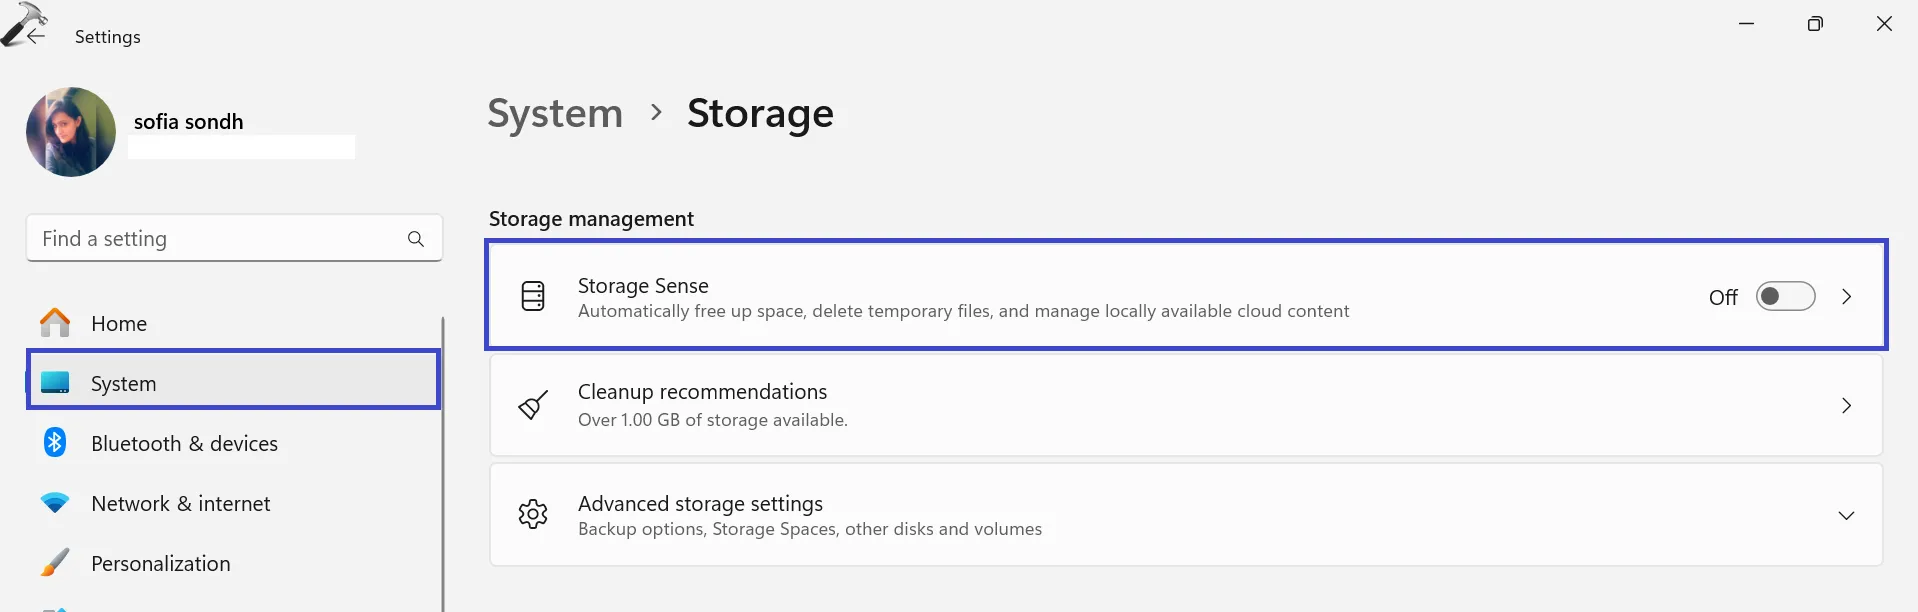Viewport: 1918px width, 612px height.
Task: Click the Storage Sense drive icon
Action: click(x=533, y=296)
